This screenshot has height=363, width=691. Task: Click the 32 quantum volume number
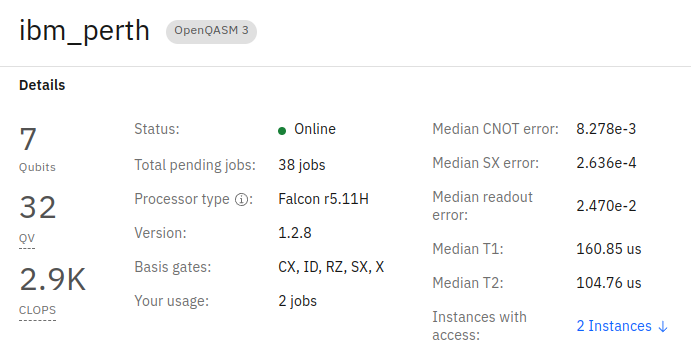coord(37,207)
